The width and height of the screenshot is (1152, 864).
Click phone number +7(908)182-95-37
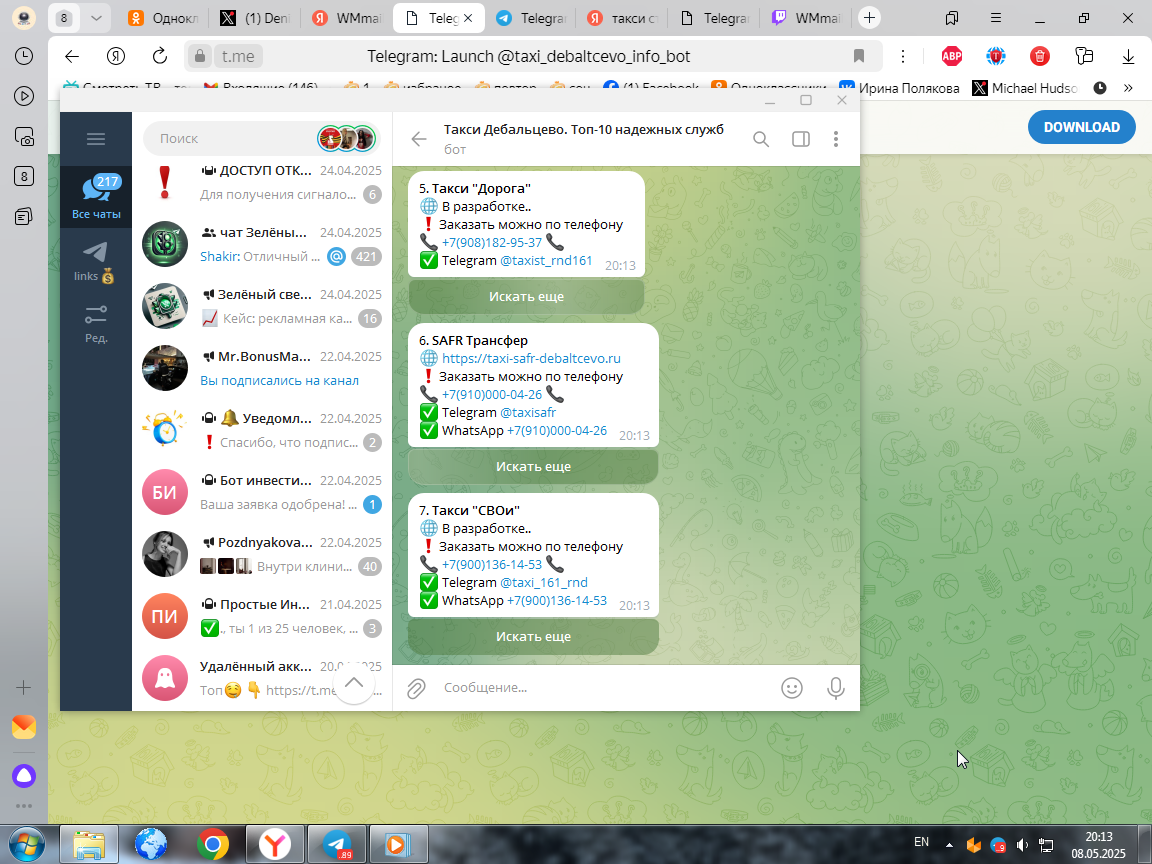[x=492, y=242]
